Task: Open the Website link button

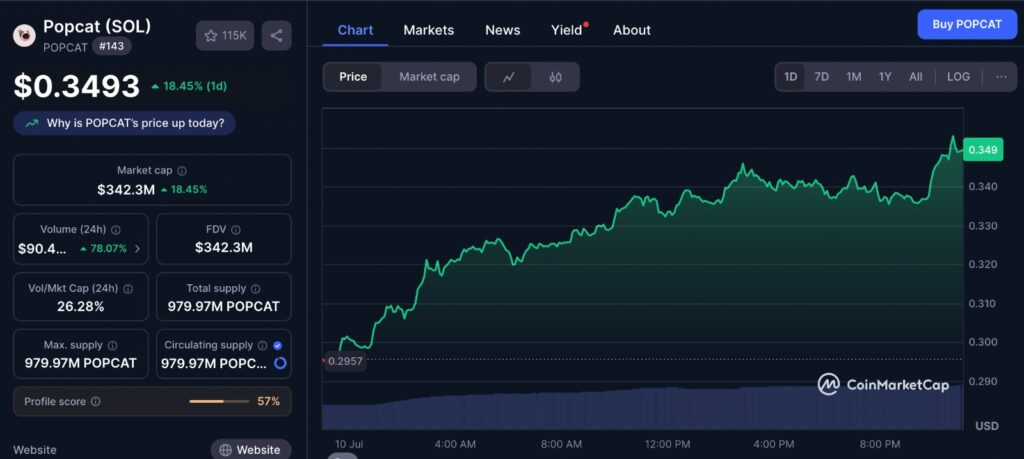Action: pyautogui.click(x=251, y=450)
